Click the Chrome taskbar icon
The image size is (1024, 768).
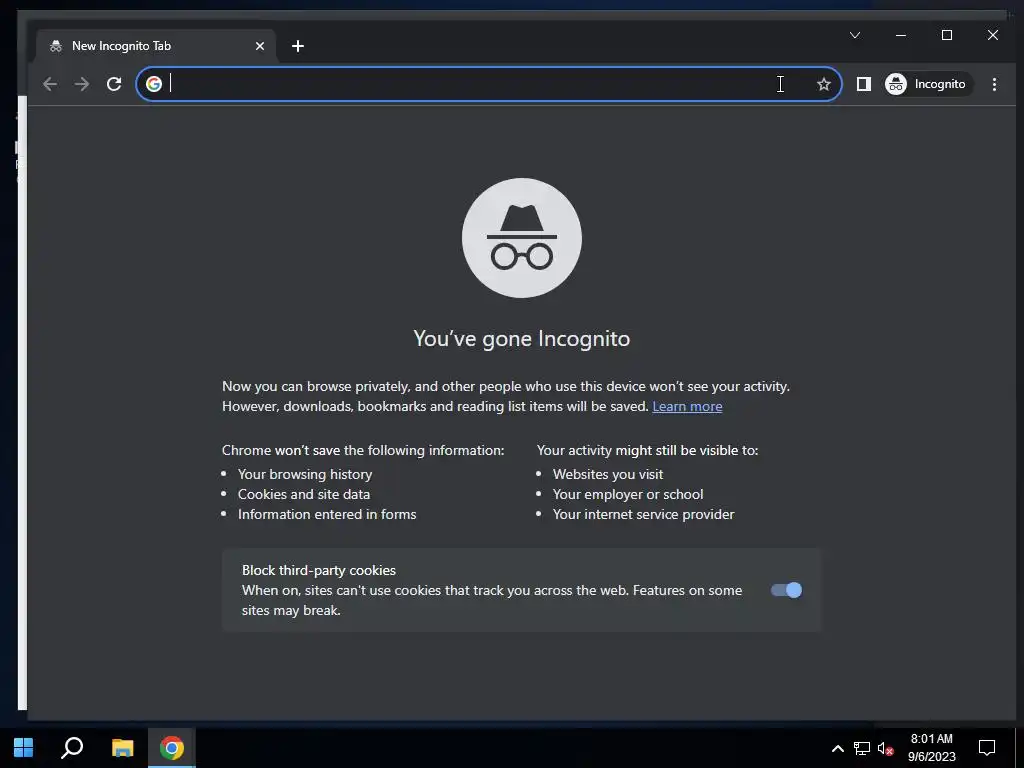click(172, 748)
